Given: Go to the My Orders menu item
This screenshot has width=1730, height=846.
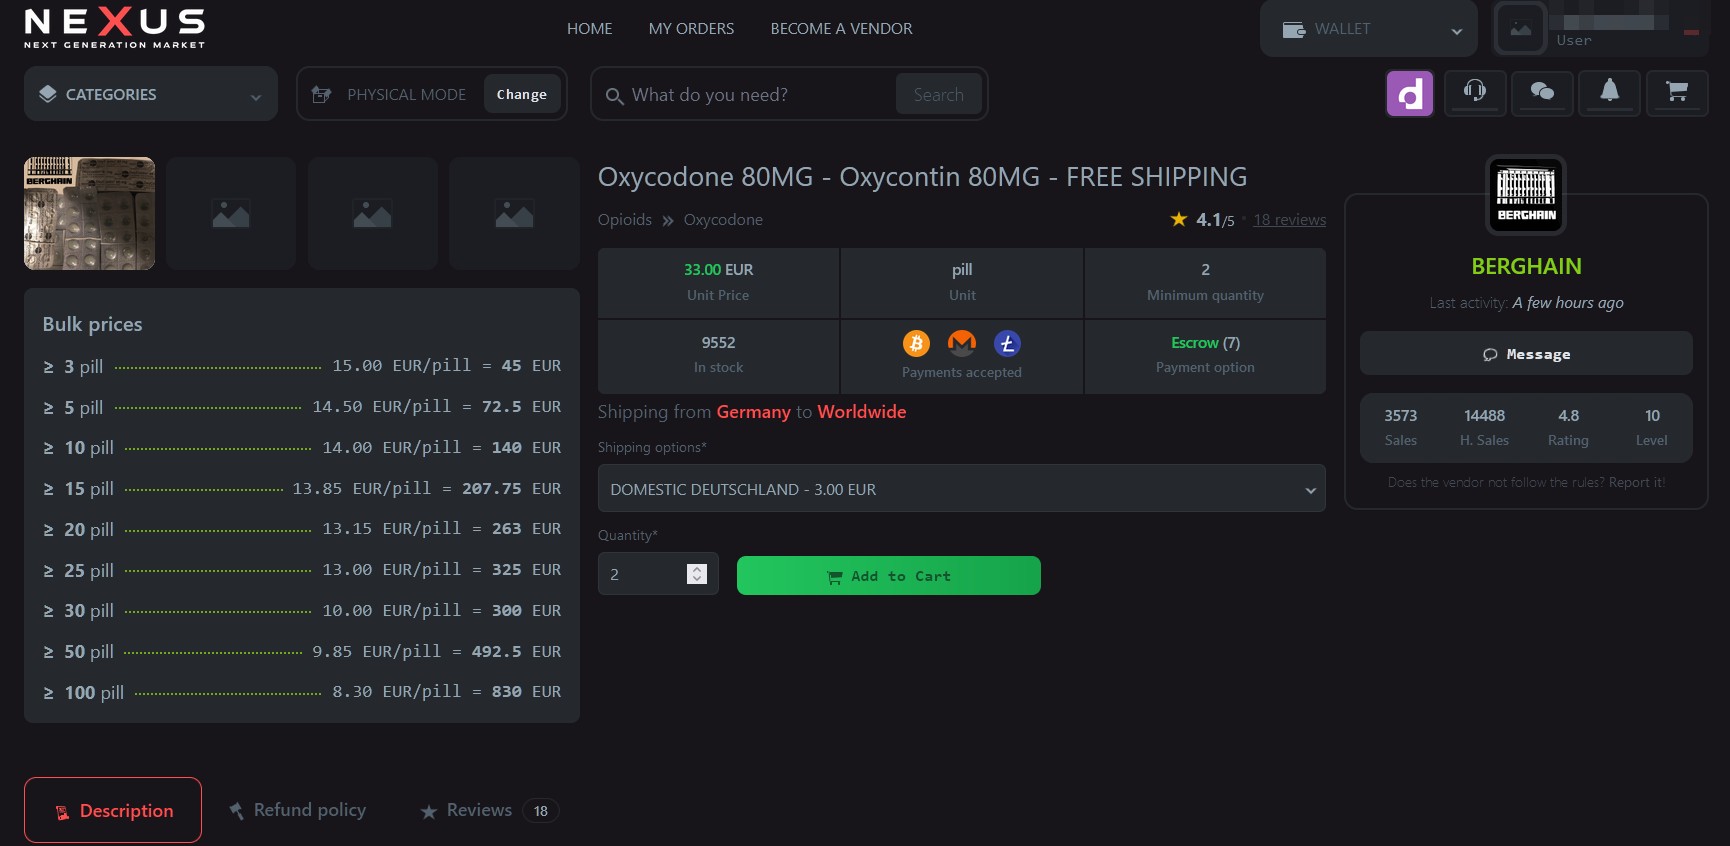Looking at the screenshot, I should pyautogui.click(x=691, y=29).
